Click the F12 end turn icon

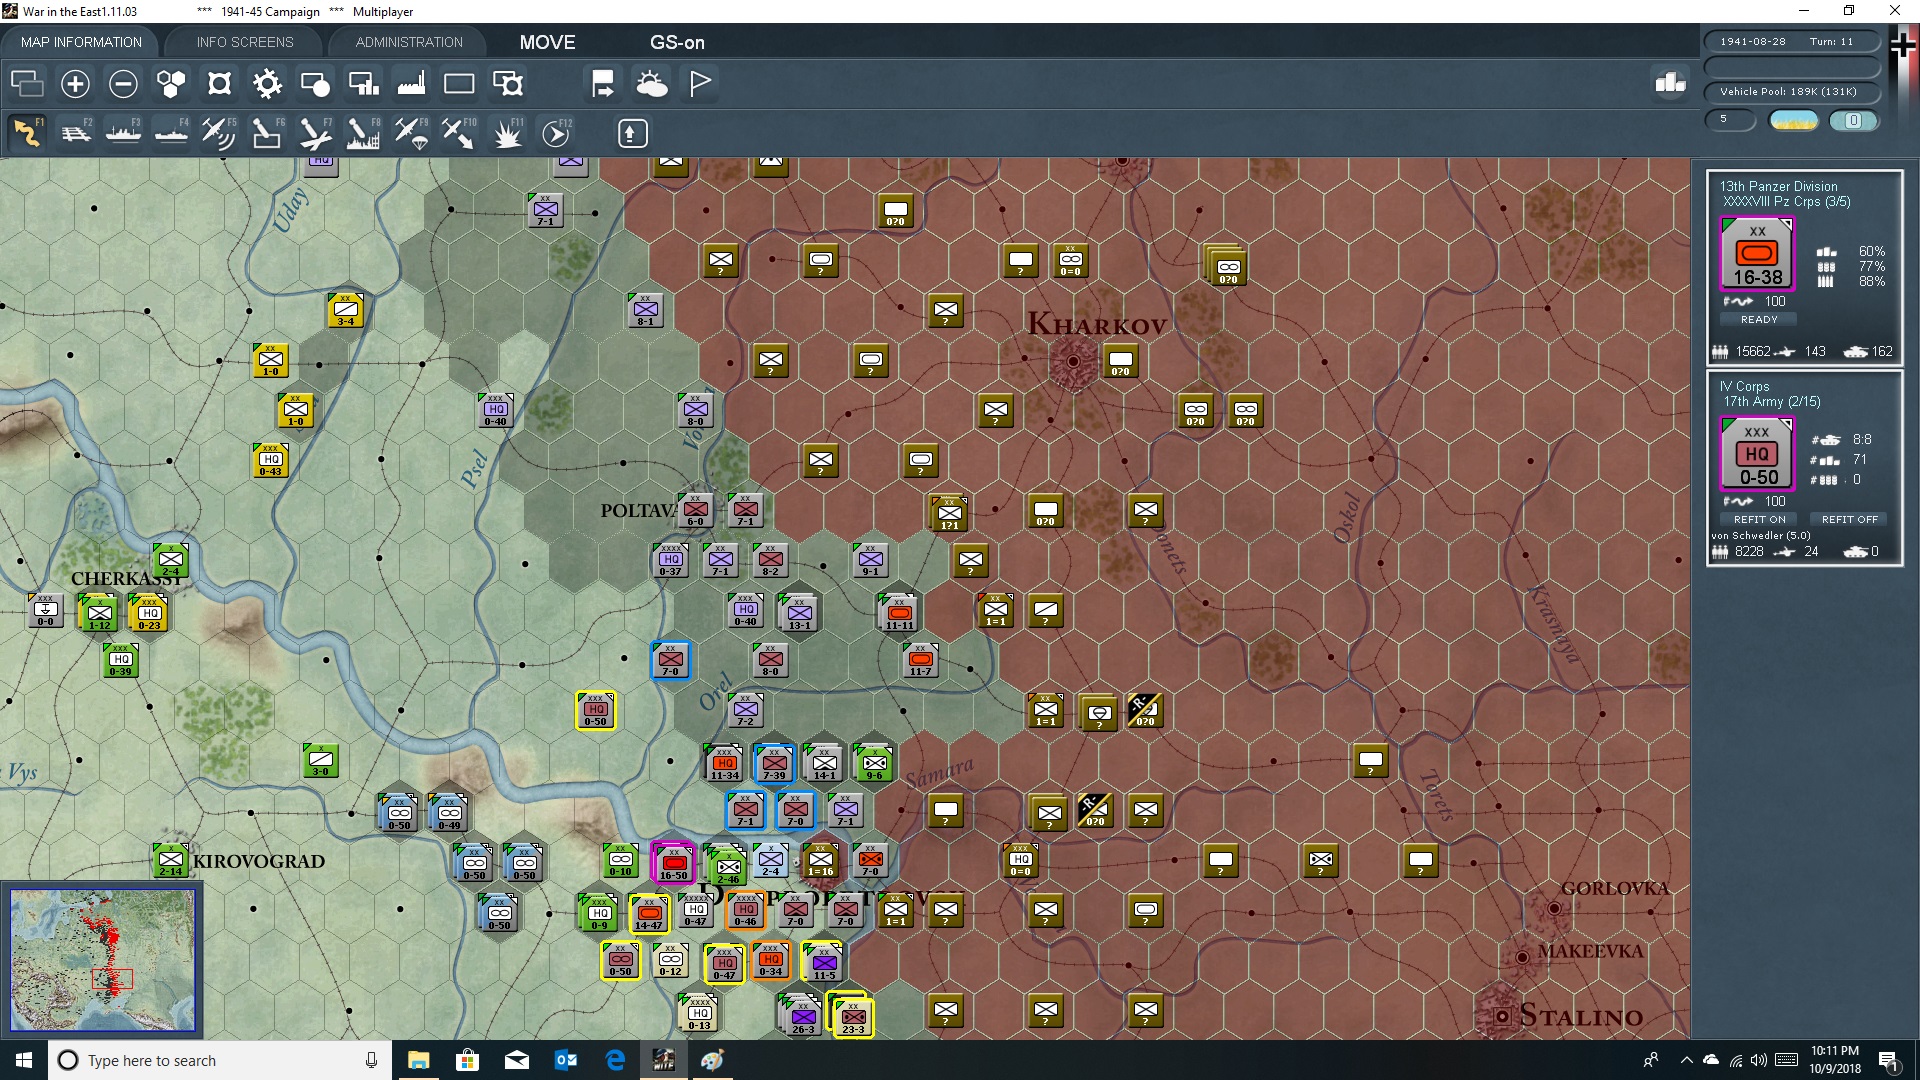pyautogui.click(x=556, y=133)
